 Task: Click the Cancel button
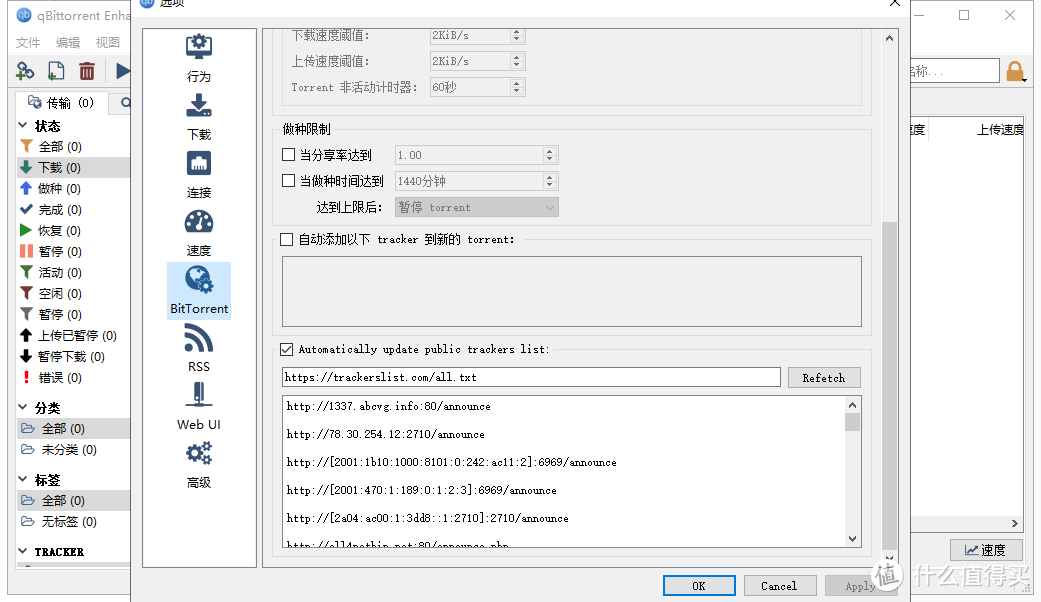point(780,585)
